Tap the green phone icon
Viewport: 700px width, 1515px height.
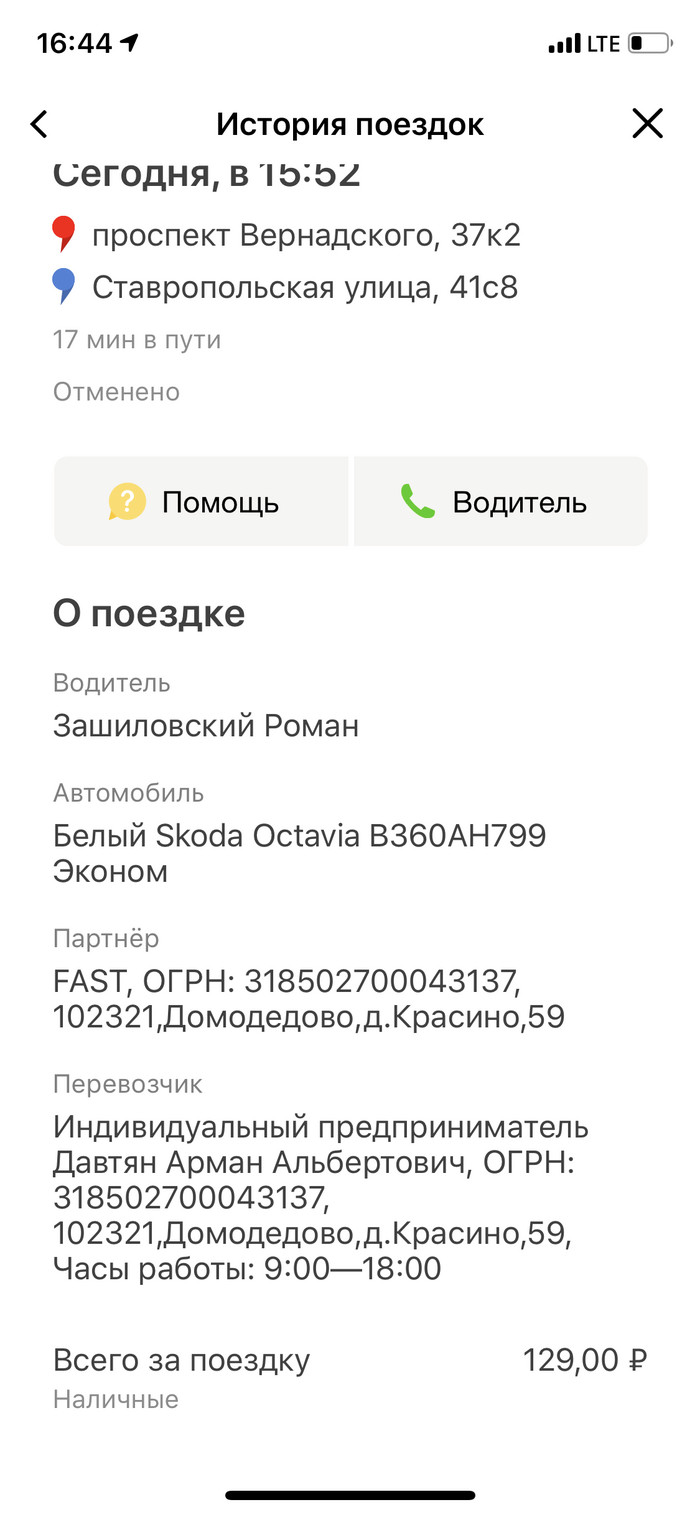coord(418,502)
